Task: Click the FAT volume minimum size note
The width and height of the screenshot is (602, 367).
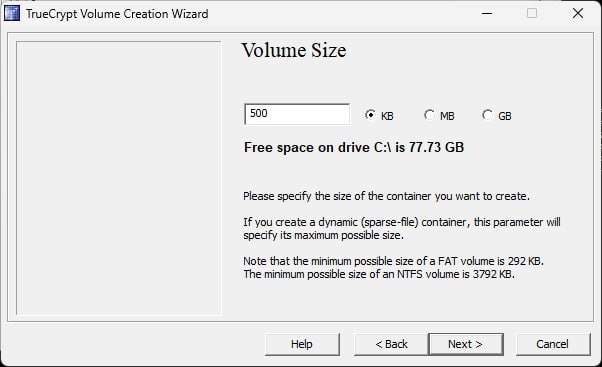Action: 394,261
